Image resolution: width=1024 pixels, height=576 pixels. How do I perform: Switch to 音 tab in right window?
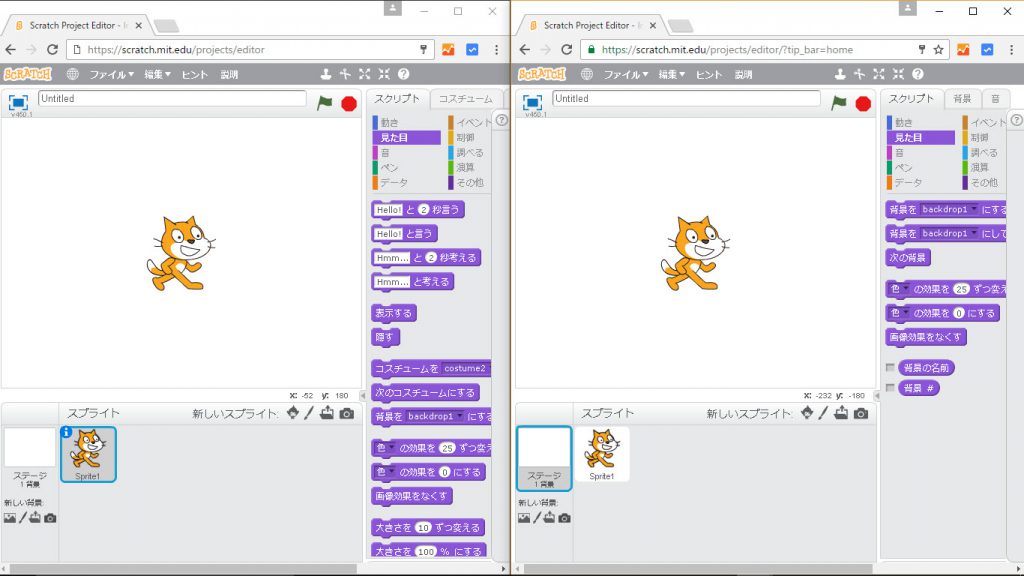pyautogui.click(x=995, y=99)
